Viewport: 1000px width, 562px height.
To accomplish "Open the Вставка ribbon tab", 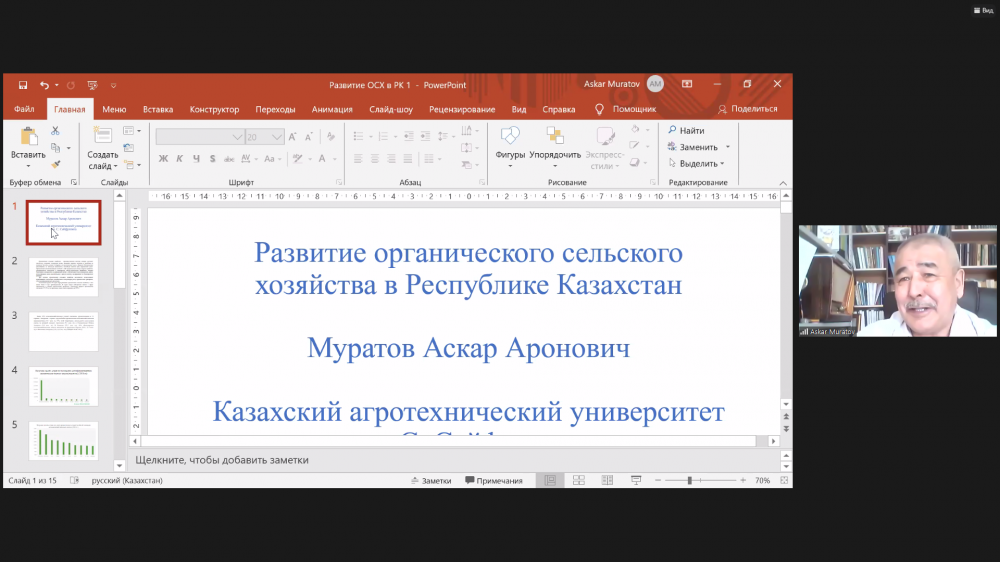I will click(158, 109).
